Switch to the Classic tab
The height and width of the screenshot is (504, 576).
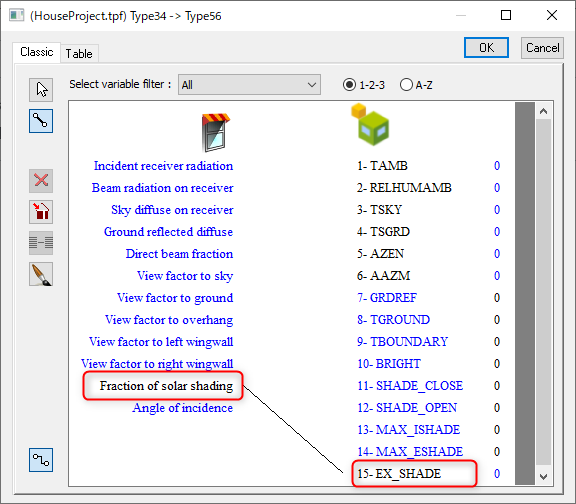point(37,52)
